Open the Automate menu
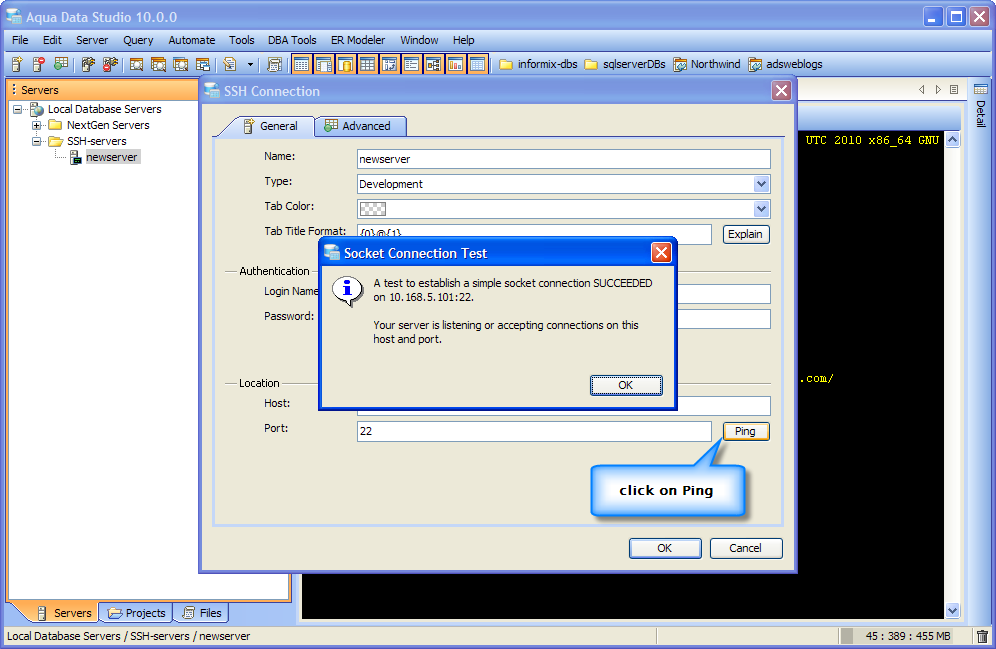The height and width of the screenshot is (649, 996). pyautogui.click(x=192, y=40)
